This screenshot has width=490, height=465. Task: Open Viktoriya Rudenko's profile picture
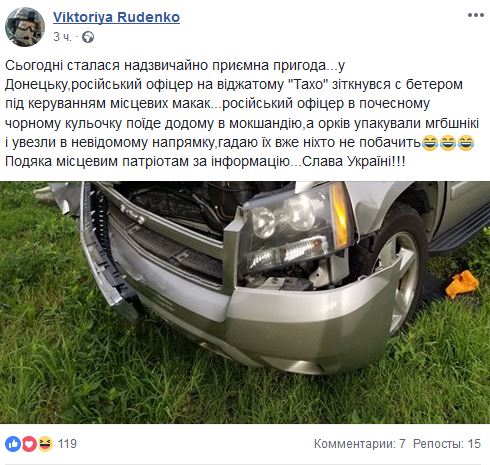pyautogui.click(x=25, y=27)
